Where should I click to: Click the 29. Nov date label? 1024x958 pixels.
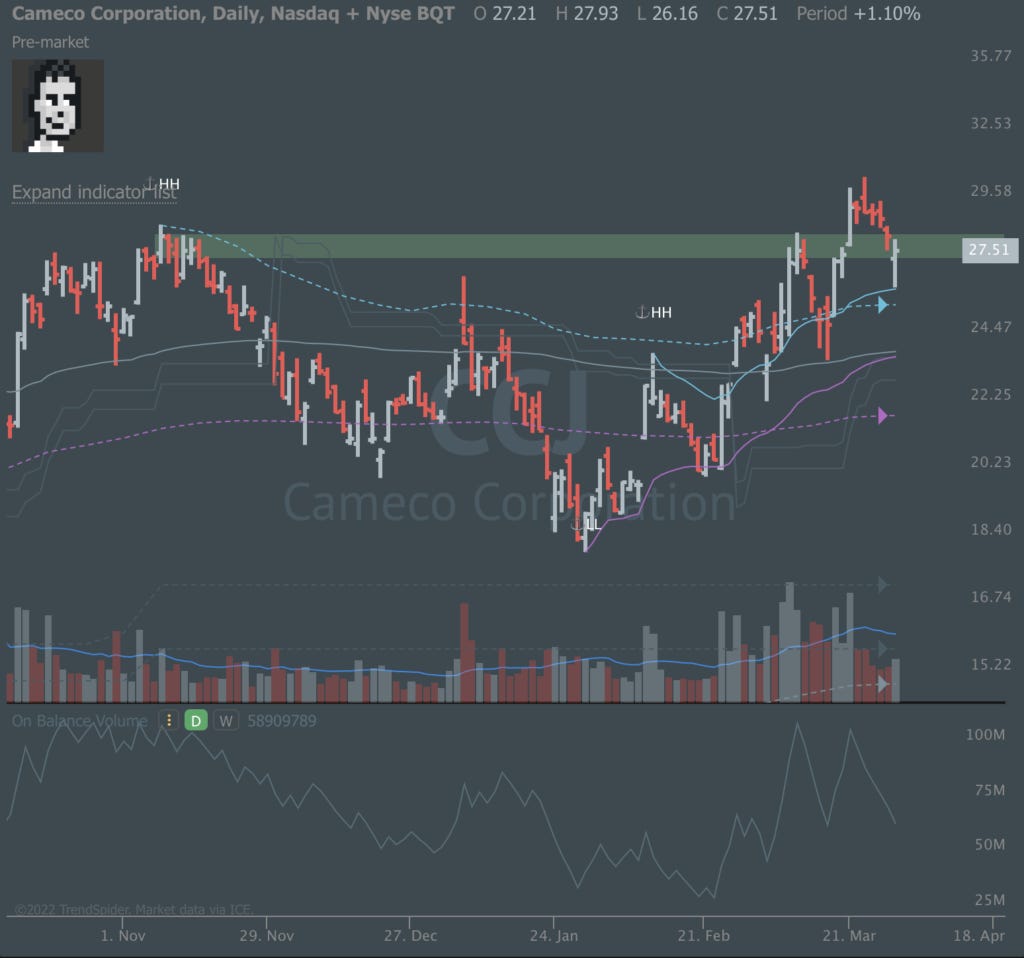[x=266, y=935]
